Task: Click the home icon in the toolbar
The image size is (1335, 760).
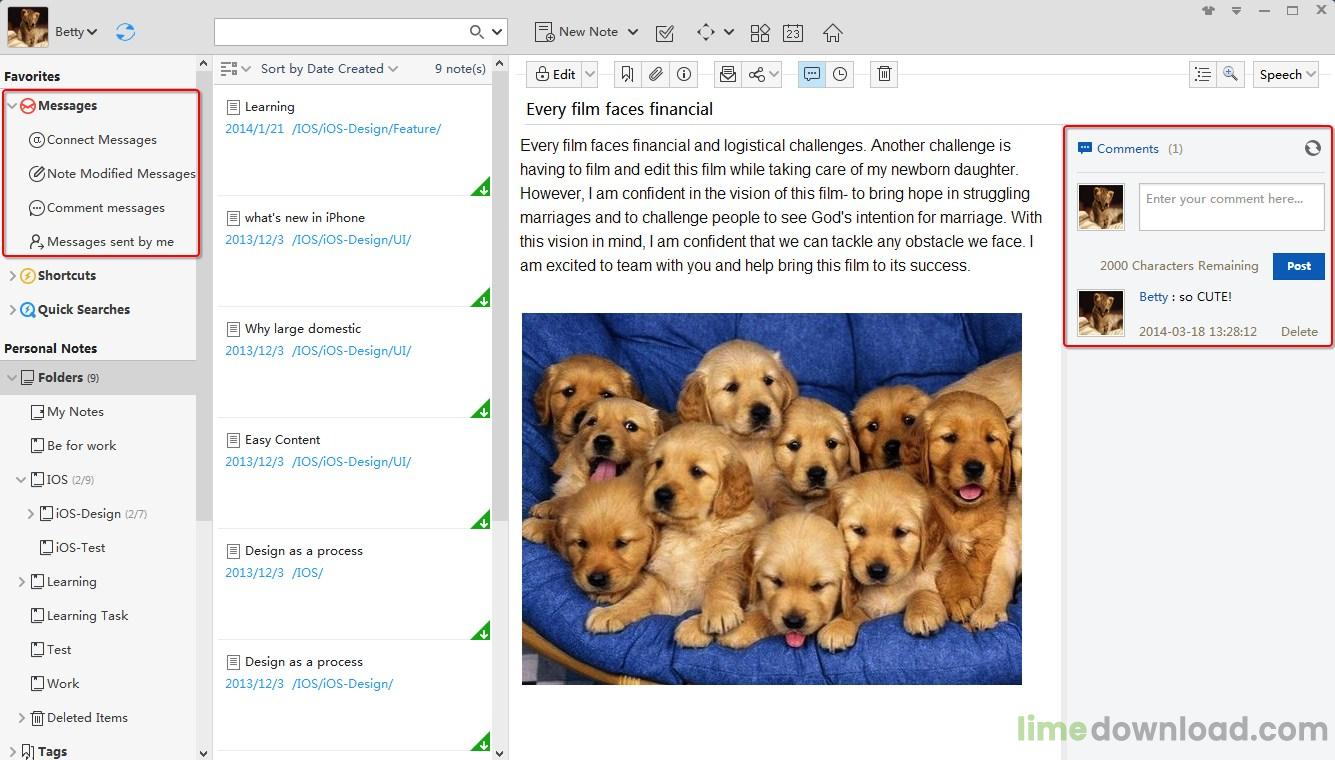Action: click(x=832, y=32)
